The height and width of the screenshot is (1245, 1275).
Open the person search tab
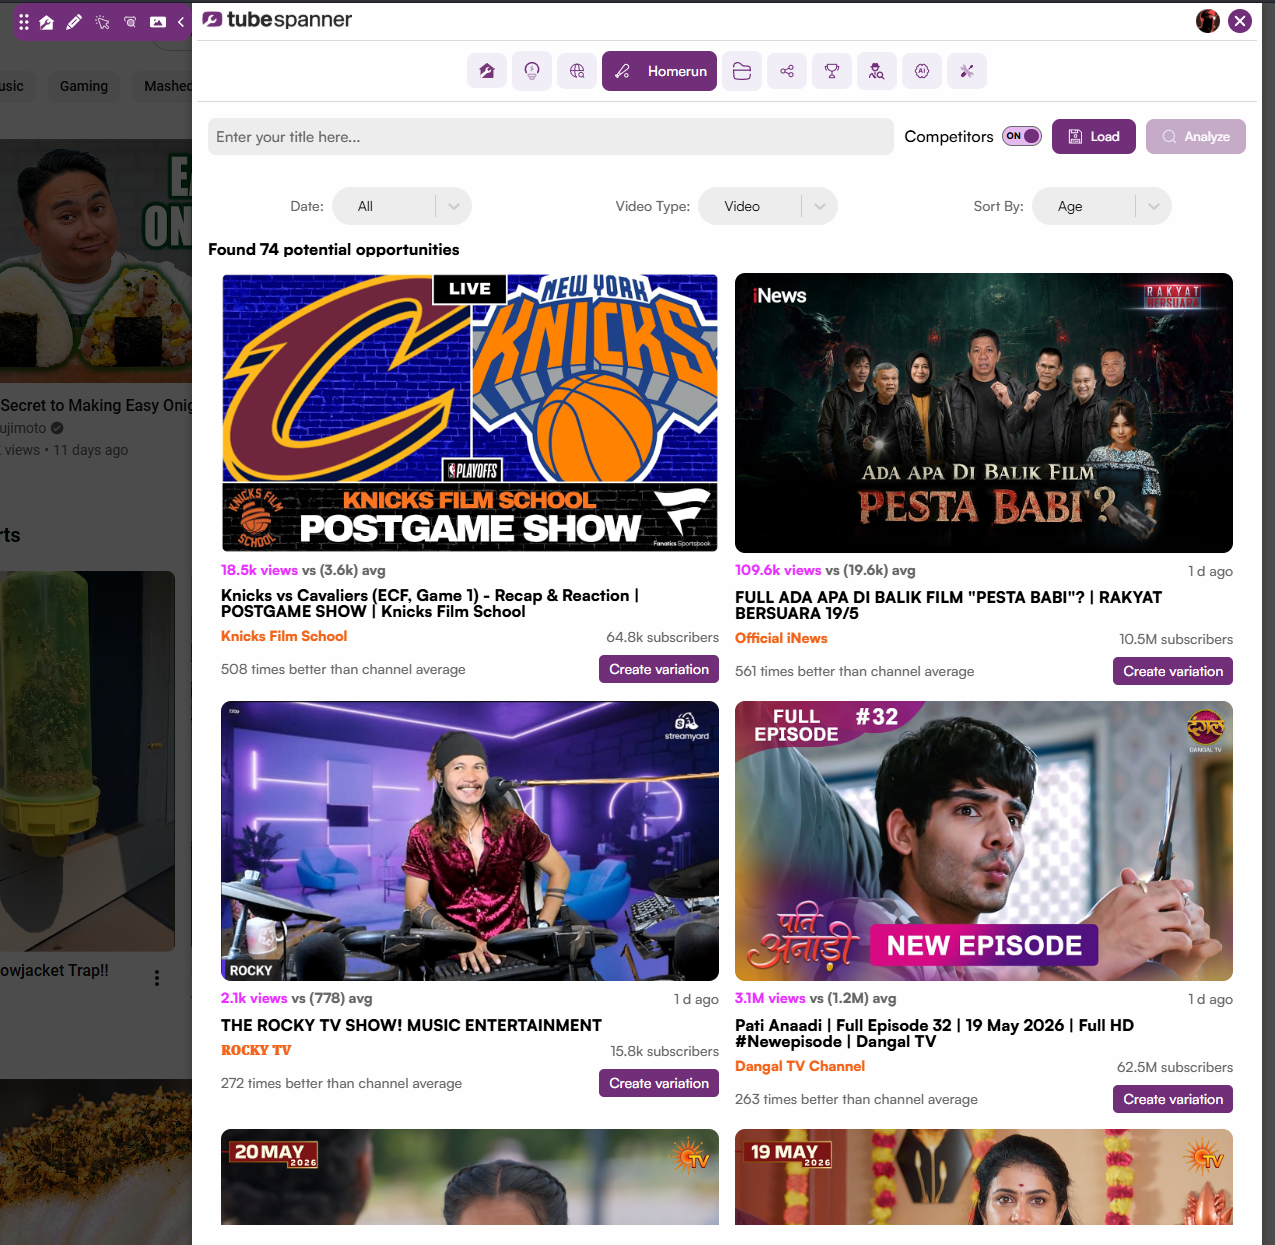coord(877,71)
